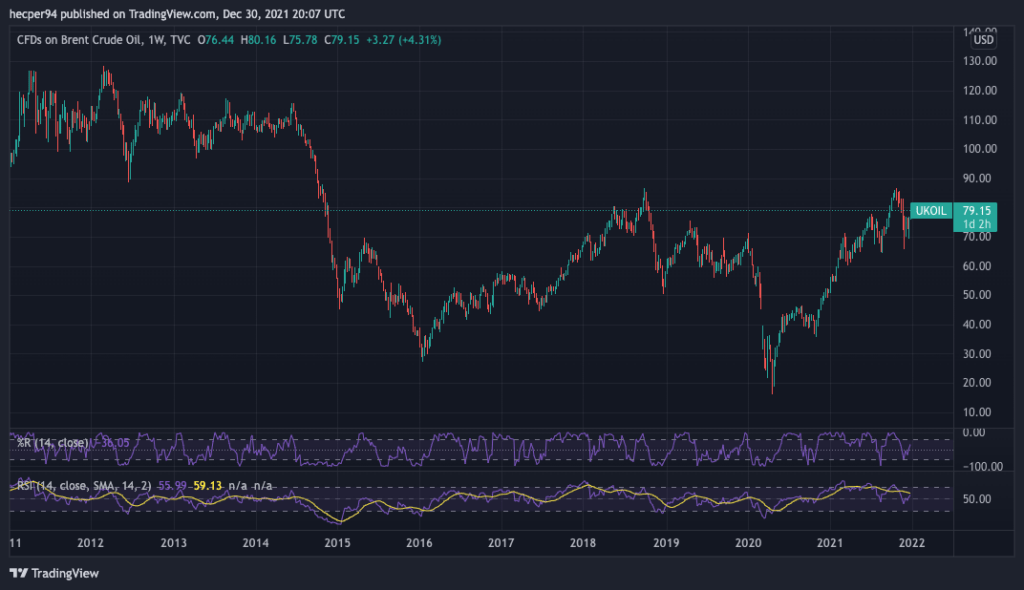
Task: Click the 100.00 price axis label
Action: [x=980, y=148]
